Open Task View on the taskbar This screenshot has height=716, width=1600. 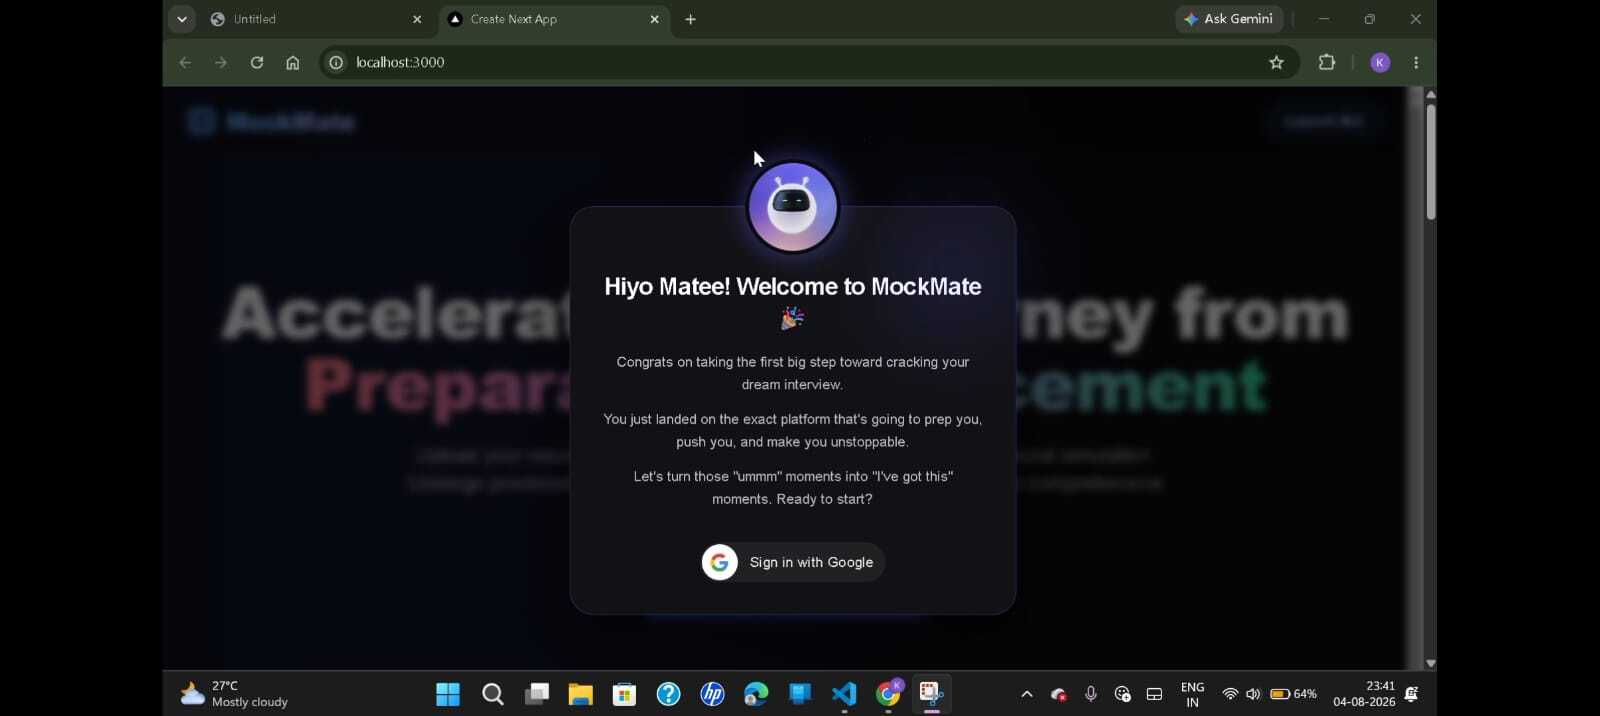coord(537,694)
